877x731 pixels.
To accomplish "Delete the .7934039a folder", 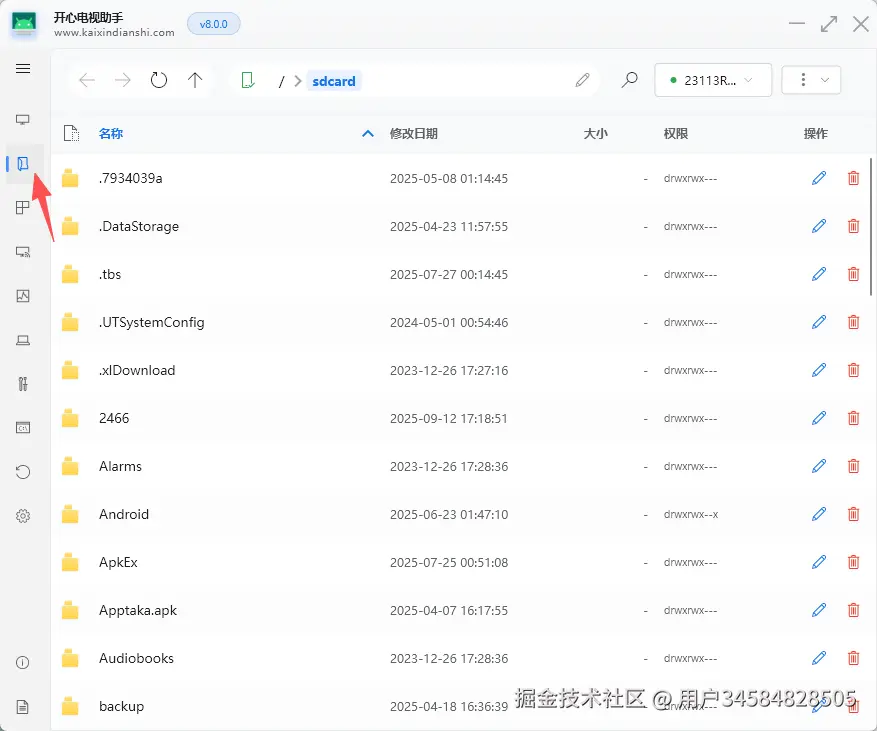I will coord(854,178).
